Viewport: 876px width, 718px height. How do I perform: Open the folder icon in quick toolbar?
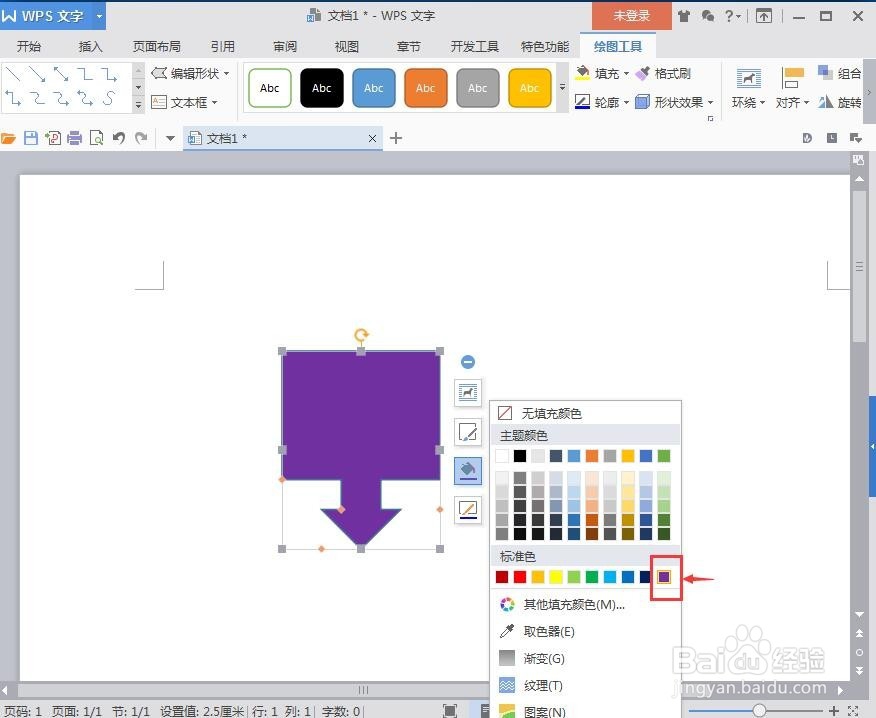point(8,138)
